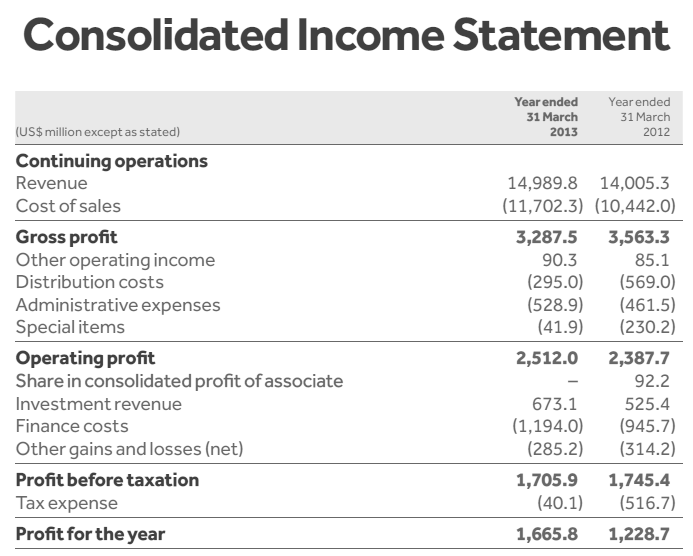The width and height of the screenshot is (693, 556).
Task: Select the 2012 special items value (230.2)
Action: (647, 327)
